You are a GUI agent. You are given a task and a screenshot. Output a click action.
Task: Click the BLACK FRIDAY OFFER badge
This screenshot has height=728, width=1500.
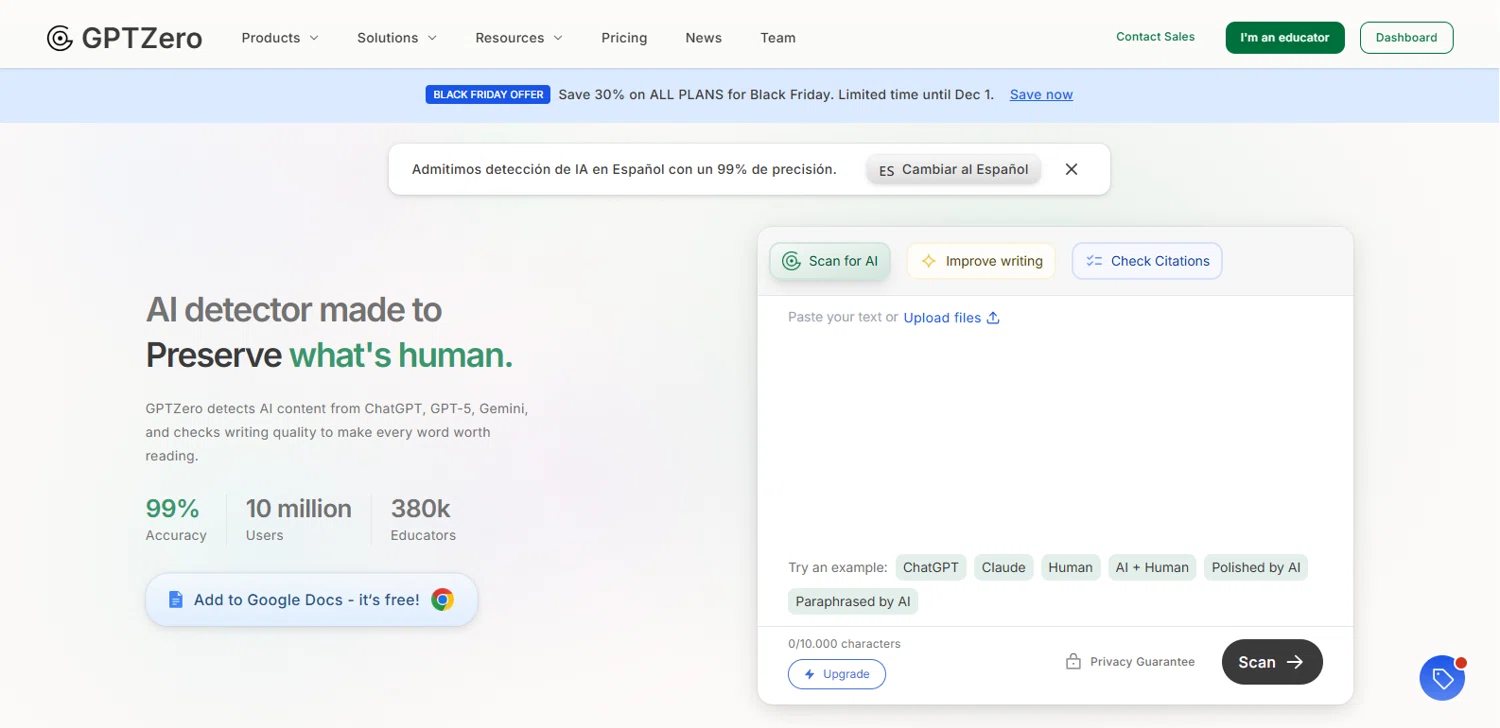(x=488, y=95)
